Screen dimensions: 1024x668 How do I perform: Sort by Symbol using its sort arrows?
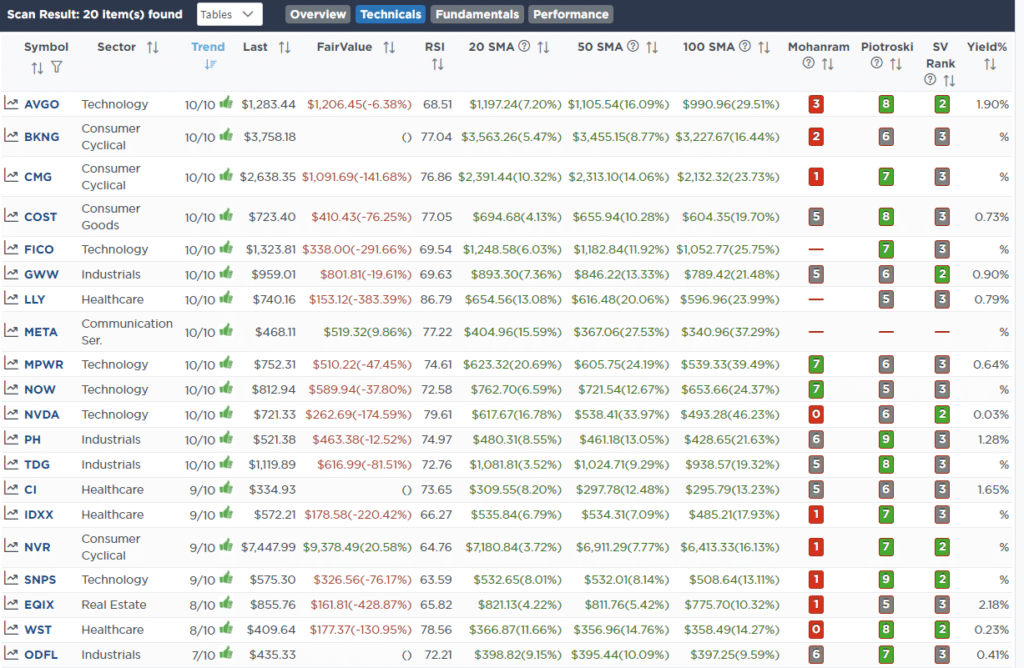point(37,68)
